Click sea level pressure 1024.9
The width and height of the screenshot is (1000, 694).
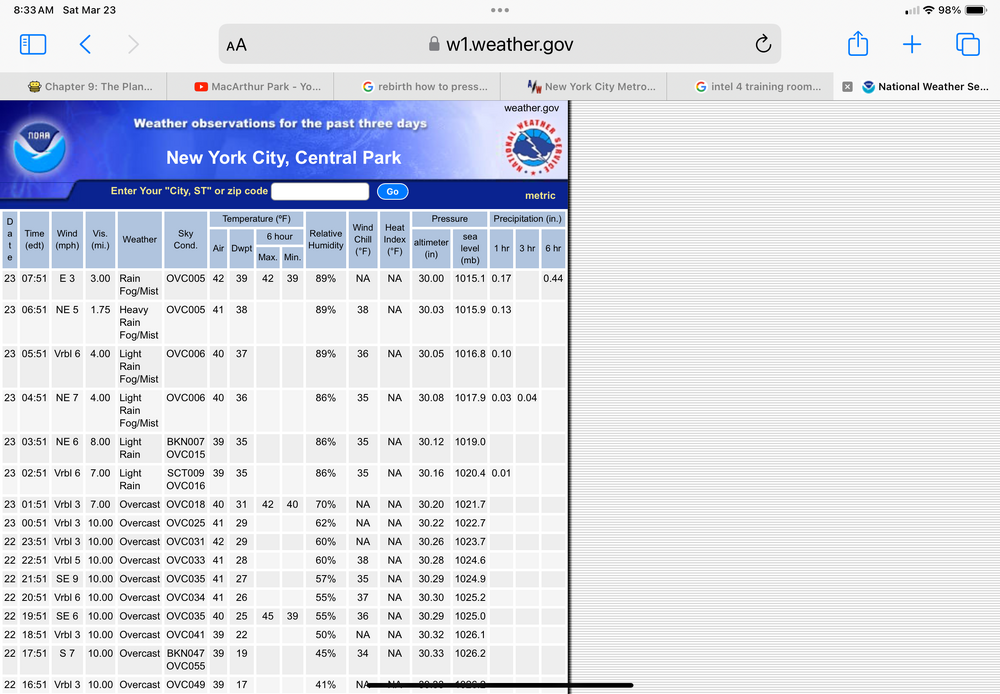pyautogui.click(x=470, y=579)
